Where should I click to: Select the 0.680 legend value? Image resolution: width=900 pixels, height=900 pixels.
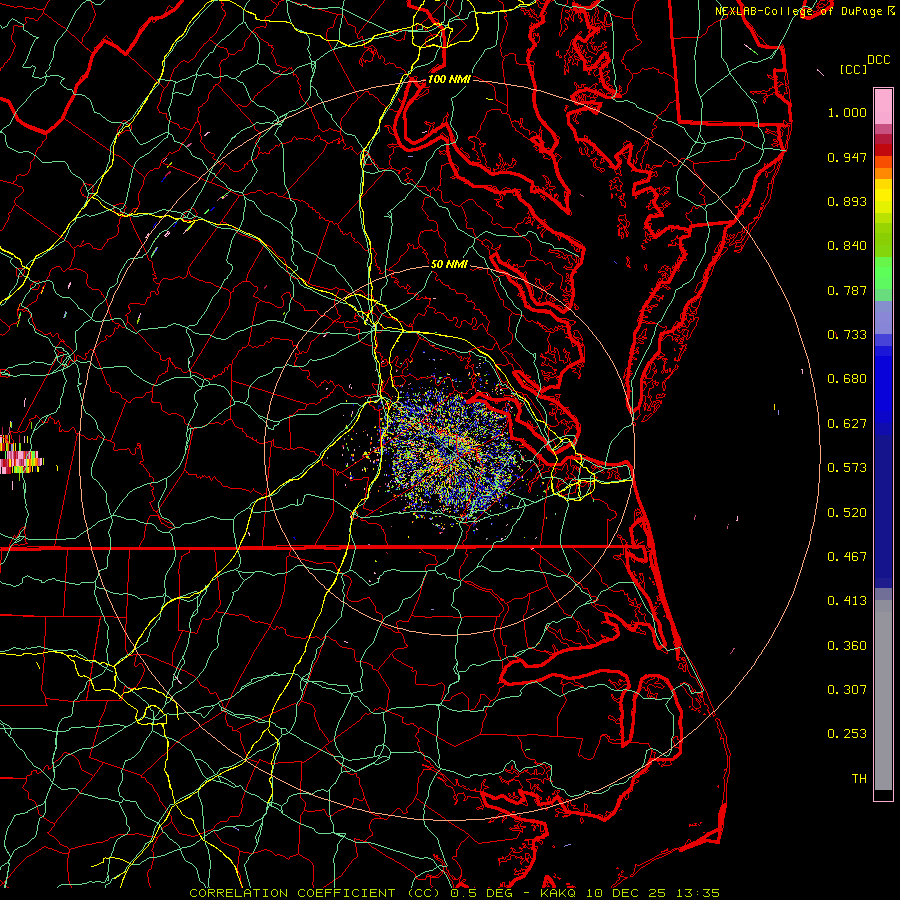(847, 379)
